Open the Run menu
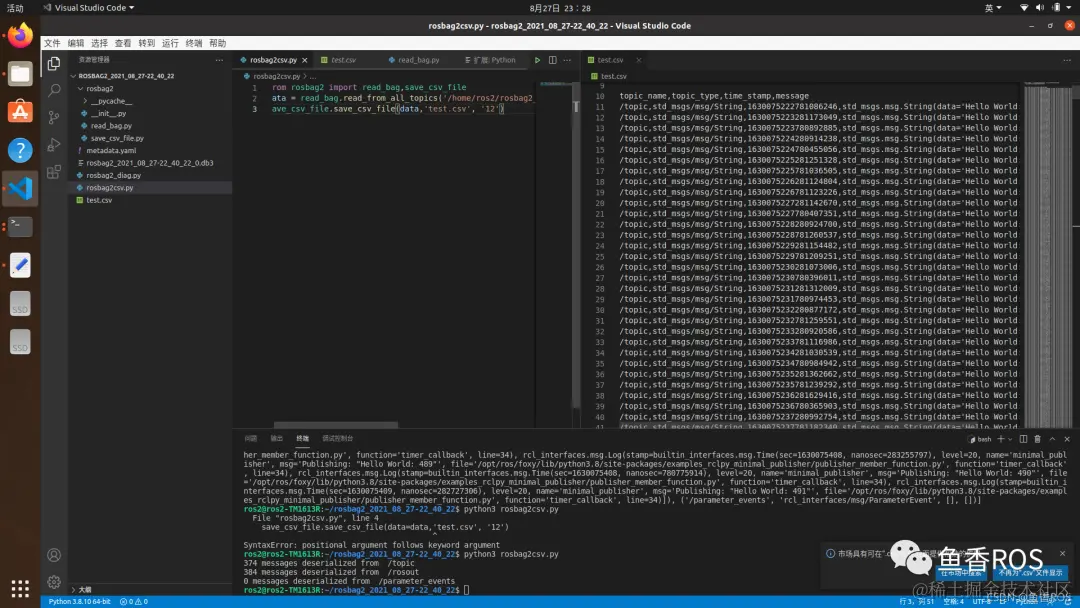The height and width of the screenshot is (608, 1080). point(170,43)
